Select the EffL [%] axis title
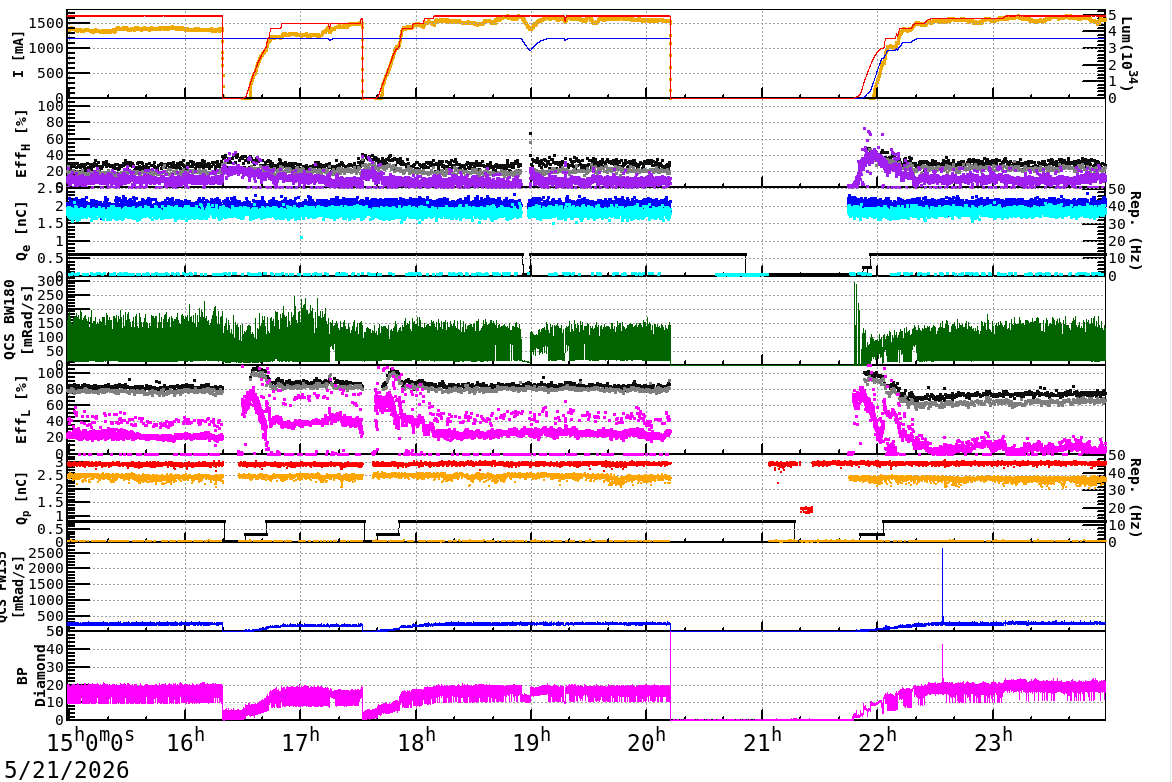Viewport: 1172px width, 782px height. click(22, 410)
